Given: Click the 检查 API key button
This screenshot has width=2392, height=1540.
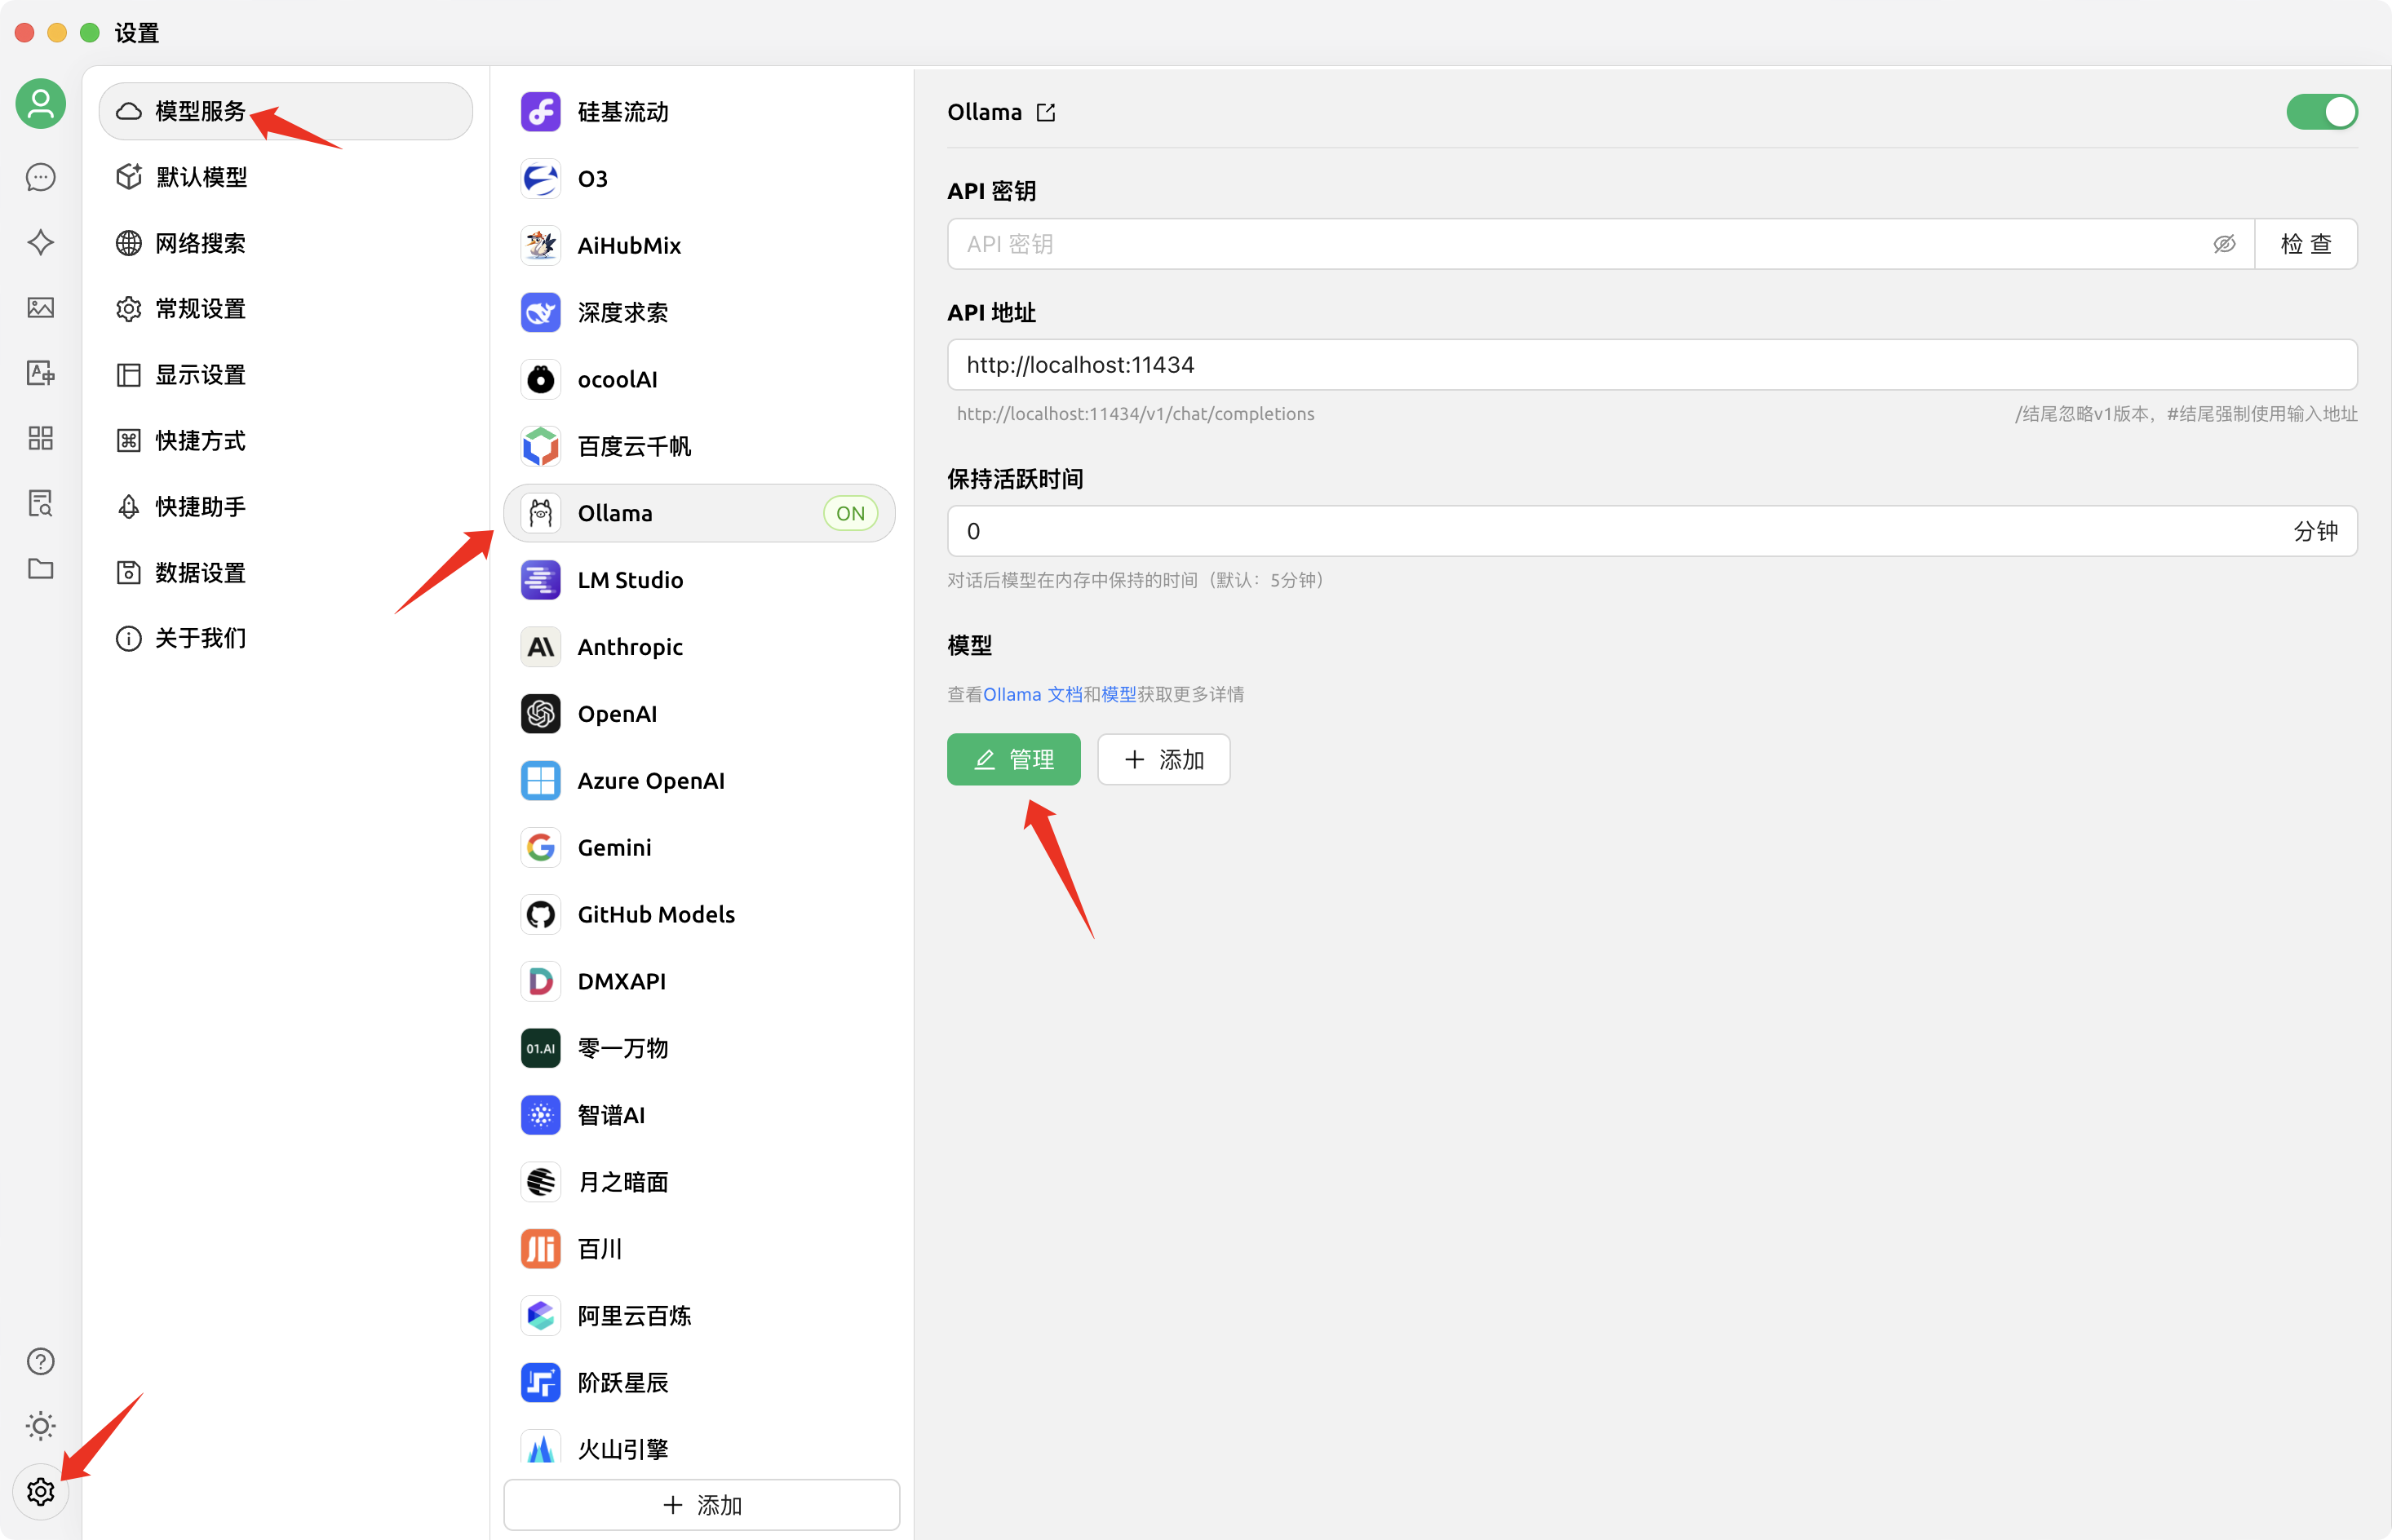Looking at the screenshot, I should [2306, 244].
